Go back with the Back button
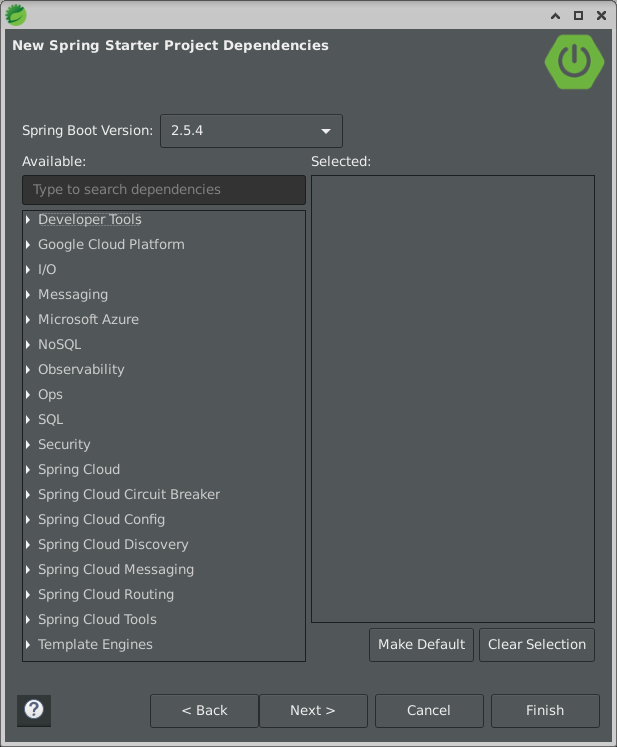617x747 pixels. tap(204, 710)
